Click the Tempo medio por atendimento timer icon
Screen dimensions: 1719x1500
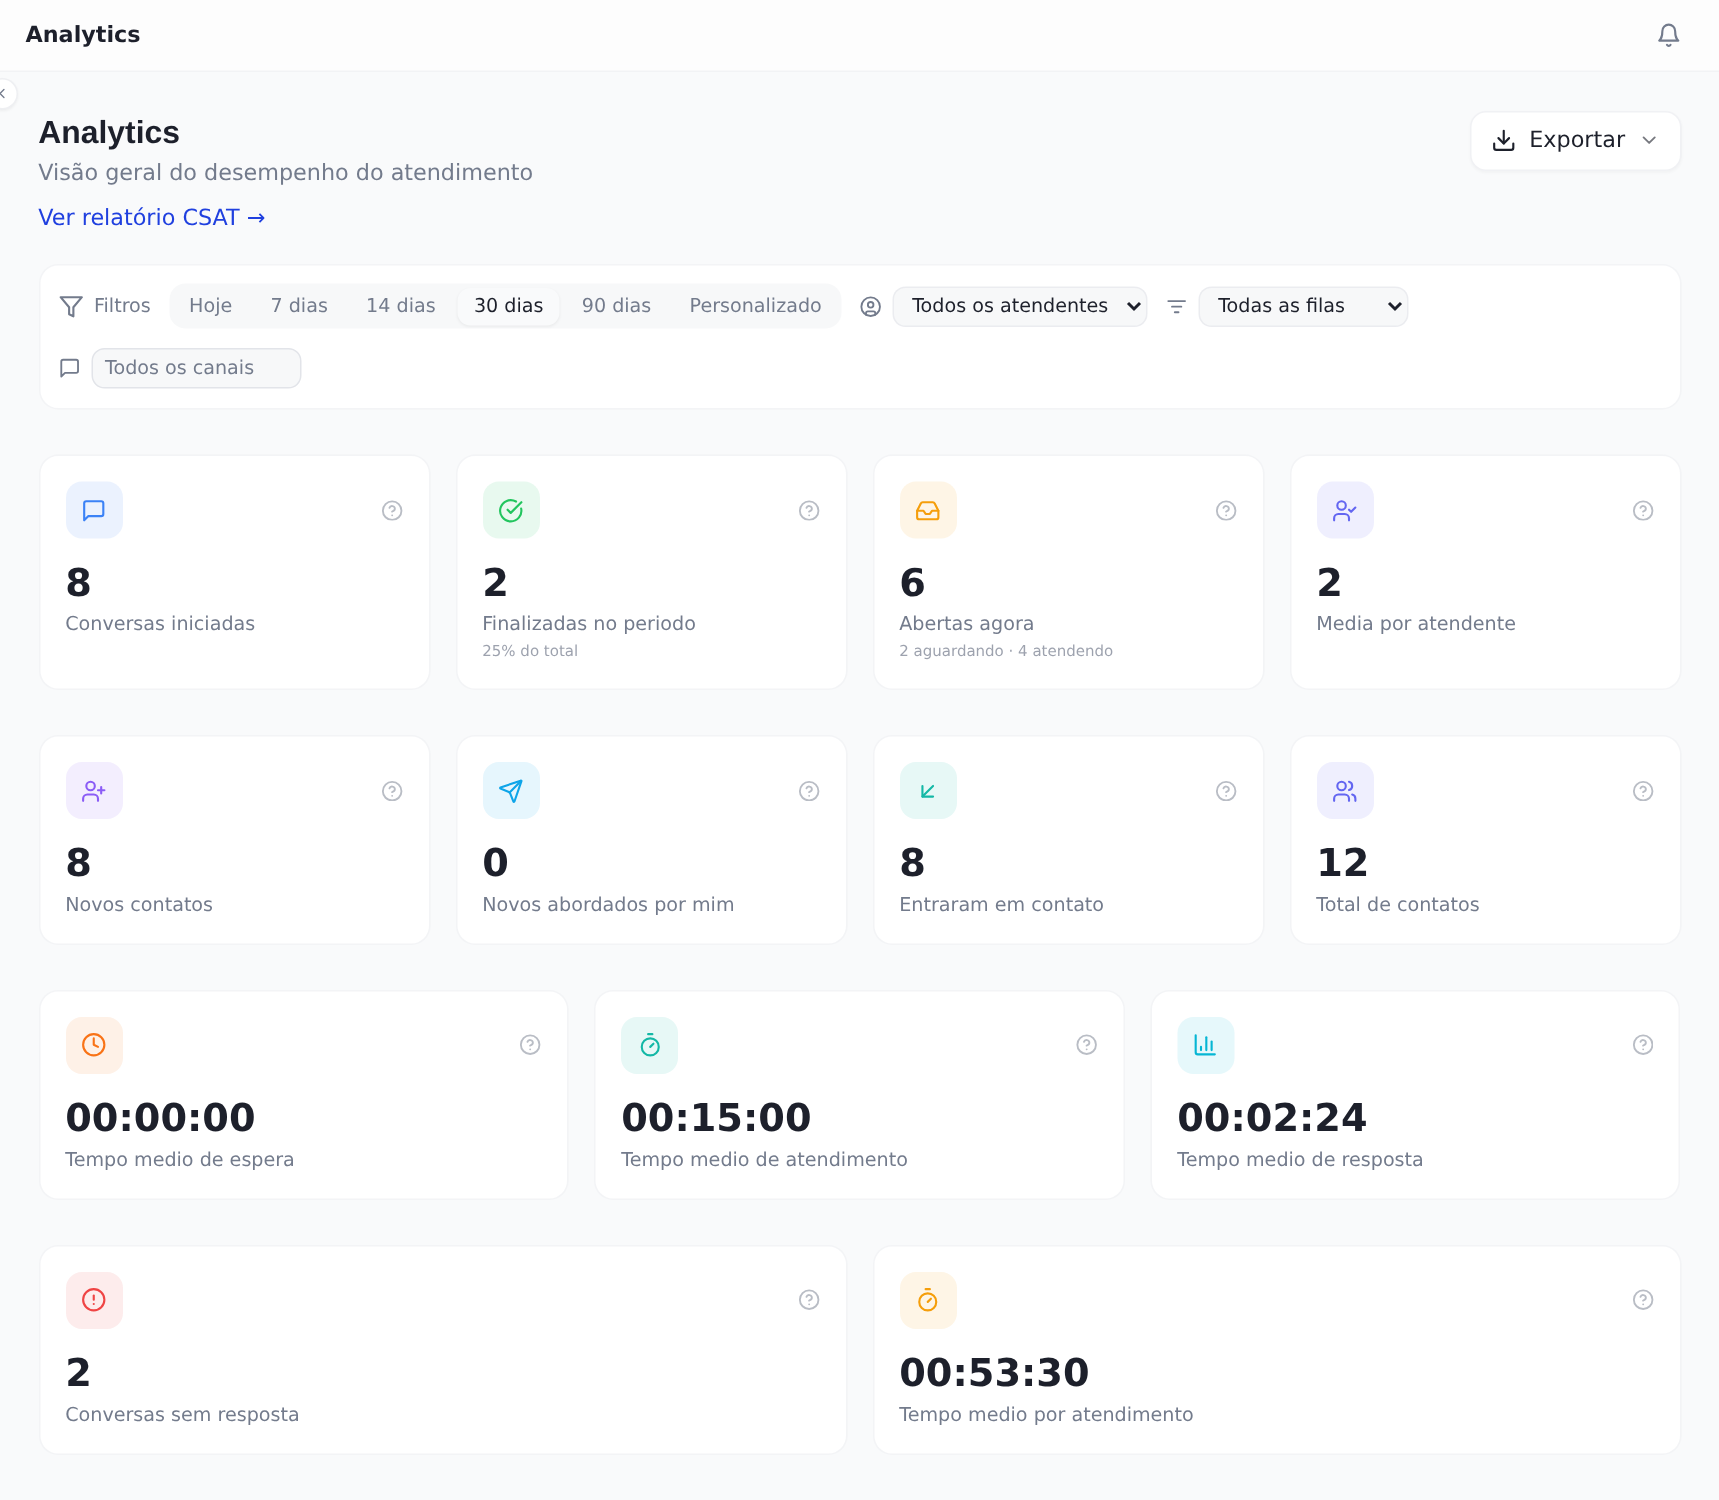(928, 1301)
